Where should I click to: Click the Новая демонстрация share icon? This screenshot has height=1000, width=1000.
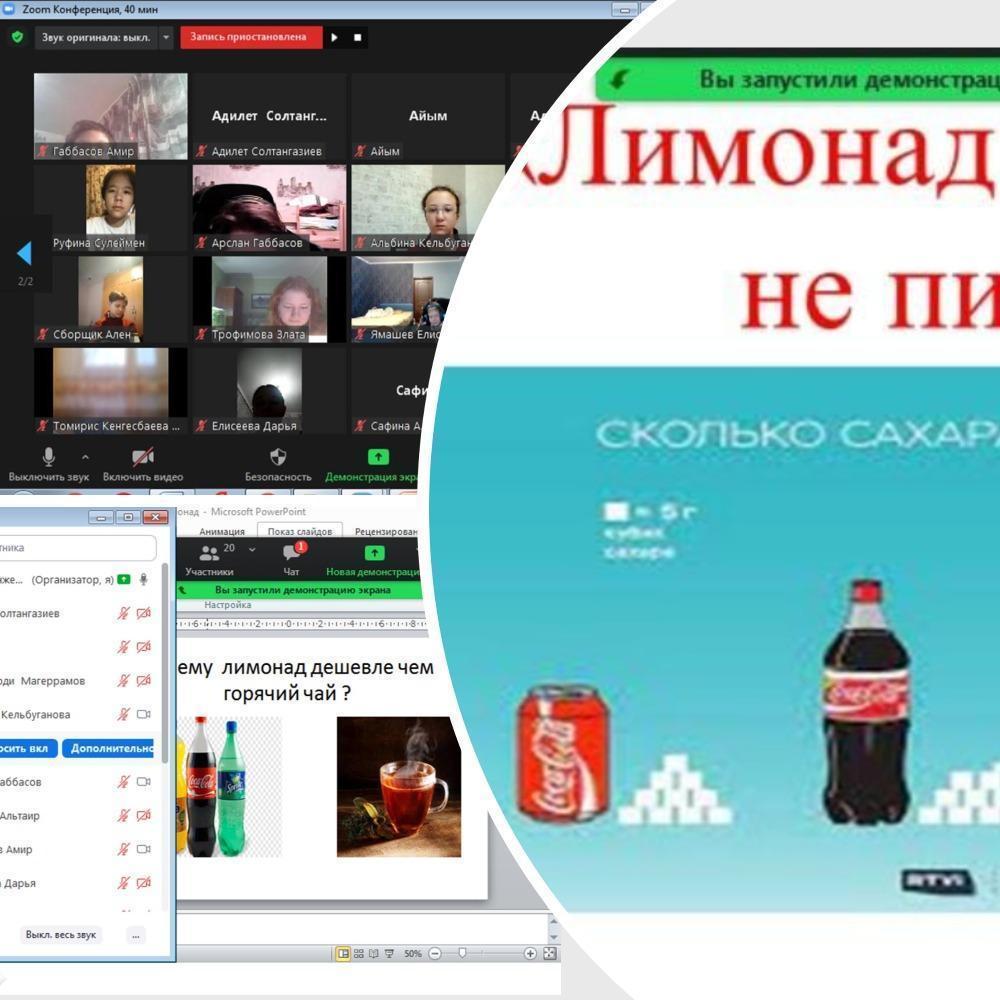click(374, 553)
